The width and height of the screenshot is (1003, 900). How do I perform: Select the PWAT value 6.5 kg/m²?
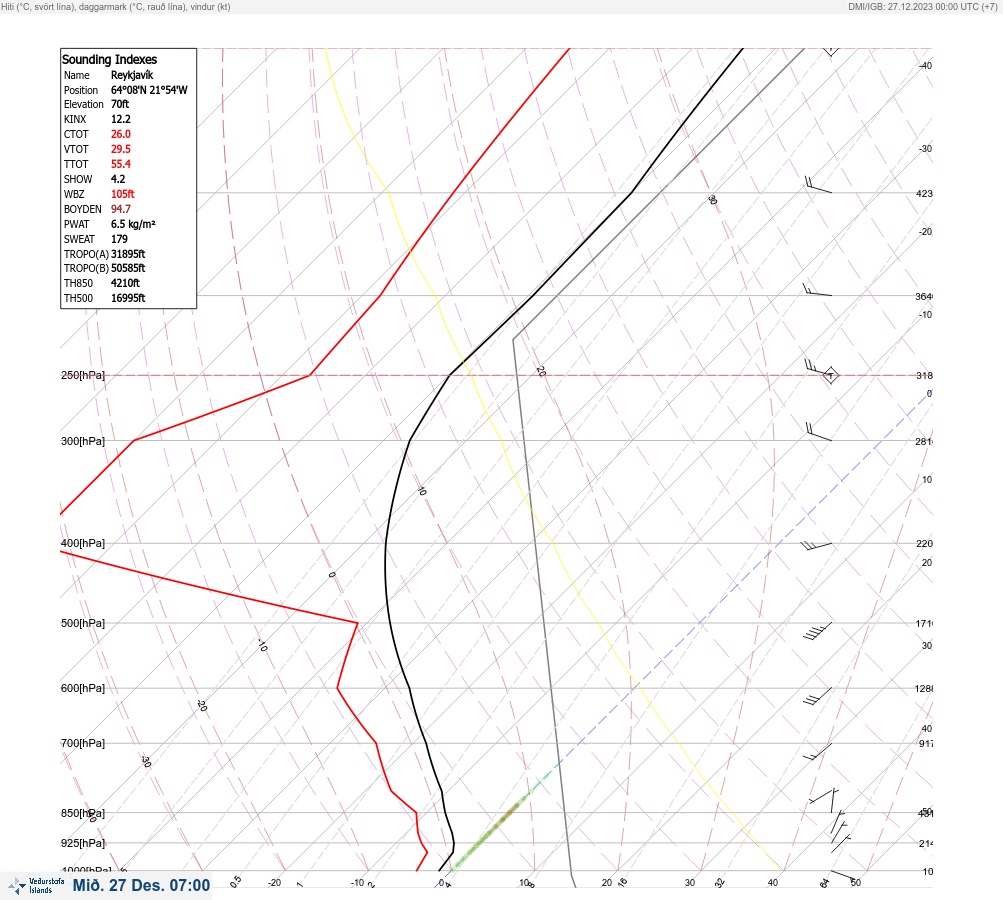[x=133, y=224]
